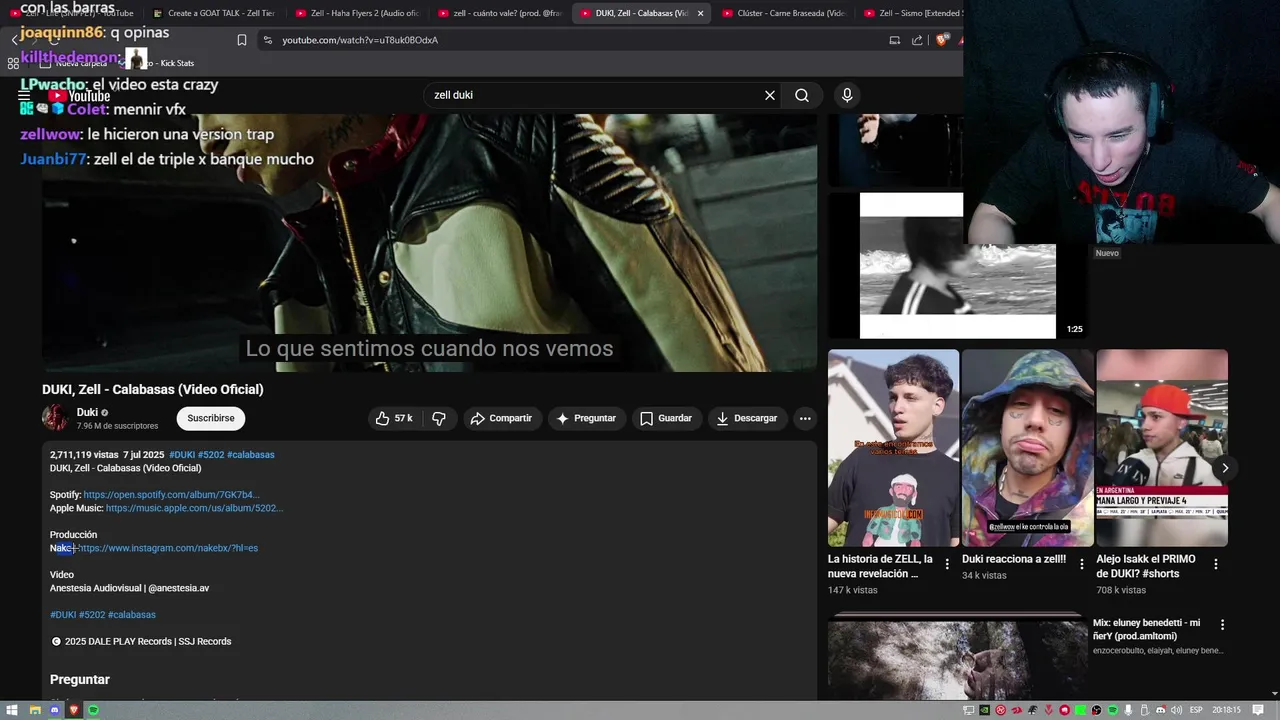Viewport: 1280px width, 720px height.
Task: Switch to Create a GOAT TALK tab
Action: pos(213,13)
